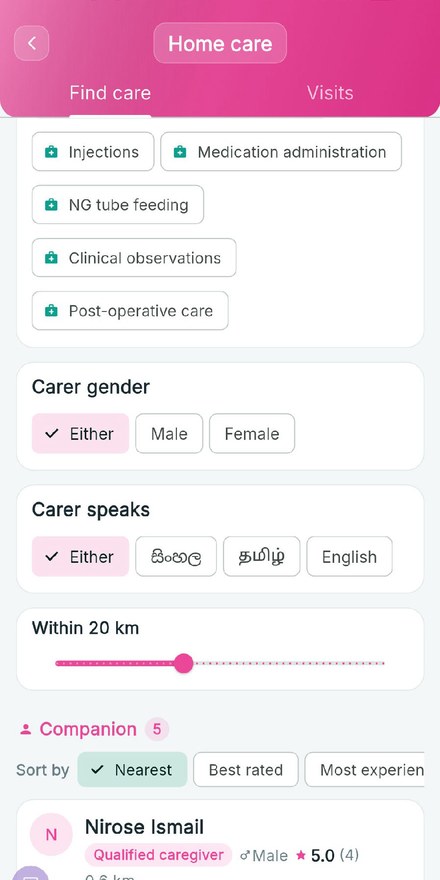Tap the NG tube feeding kit icon
The height and width of the screenshot is (880, 440).
pos(51,205)
